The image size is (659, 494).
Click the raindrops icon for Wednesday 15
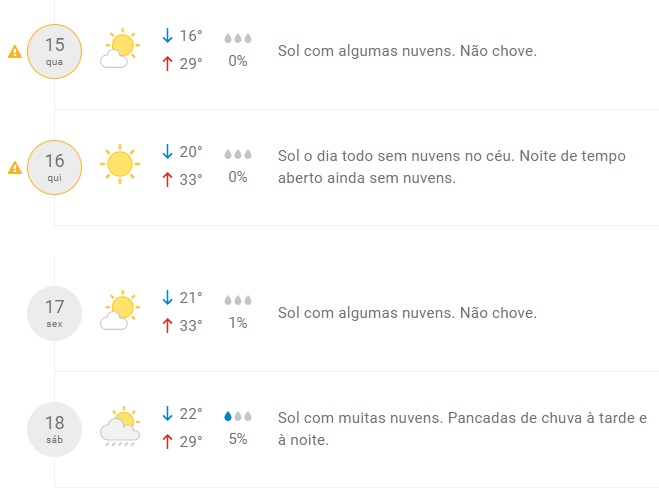tap(238, 38)
